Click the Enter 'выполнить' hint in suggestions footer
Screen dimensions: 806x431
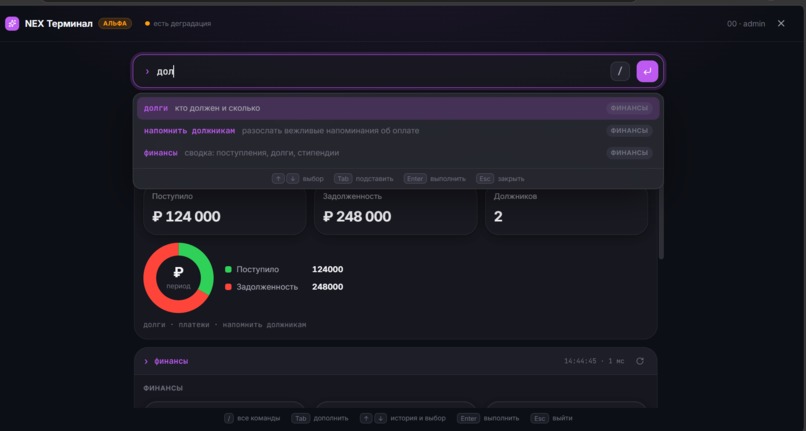point(434,178)
